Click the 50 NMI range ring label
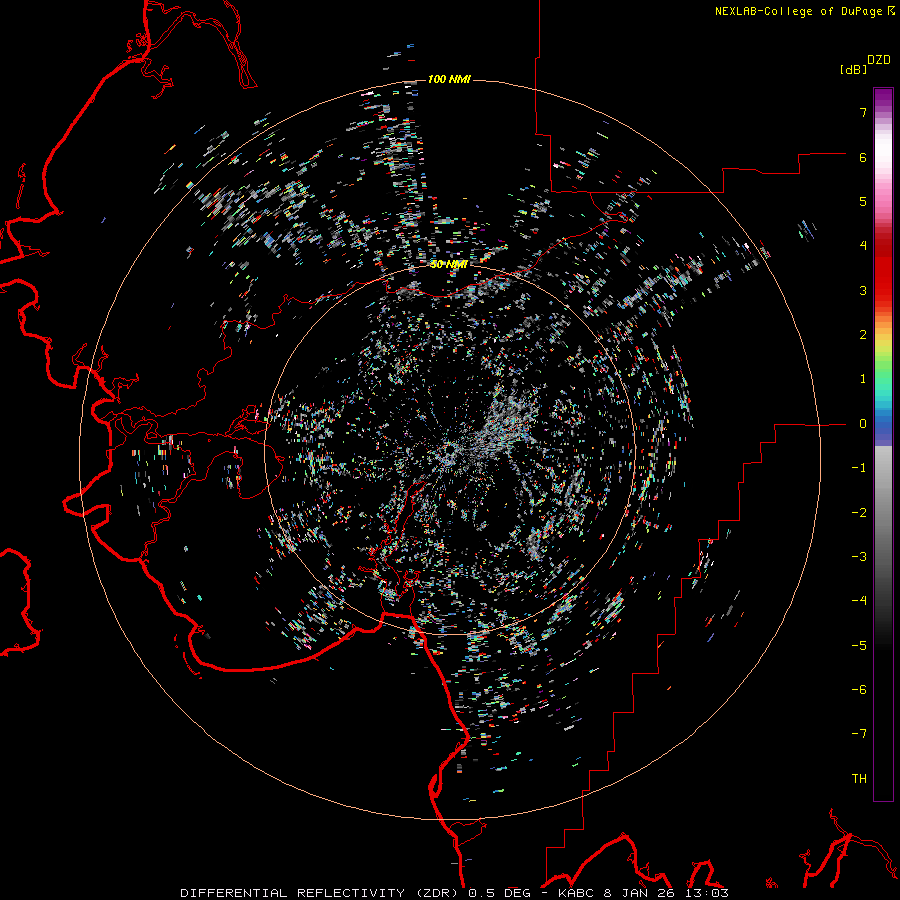Screen dimensions: 900x900 pos(449,265)
